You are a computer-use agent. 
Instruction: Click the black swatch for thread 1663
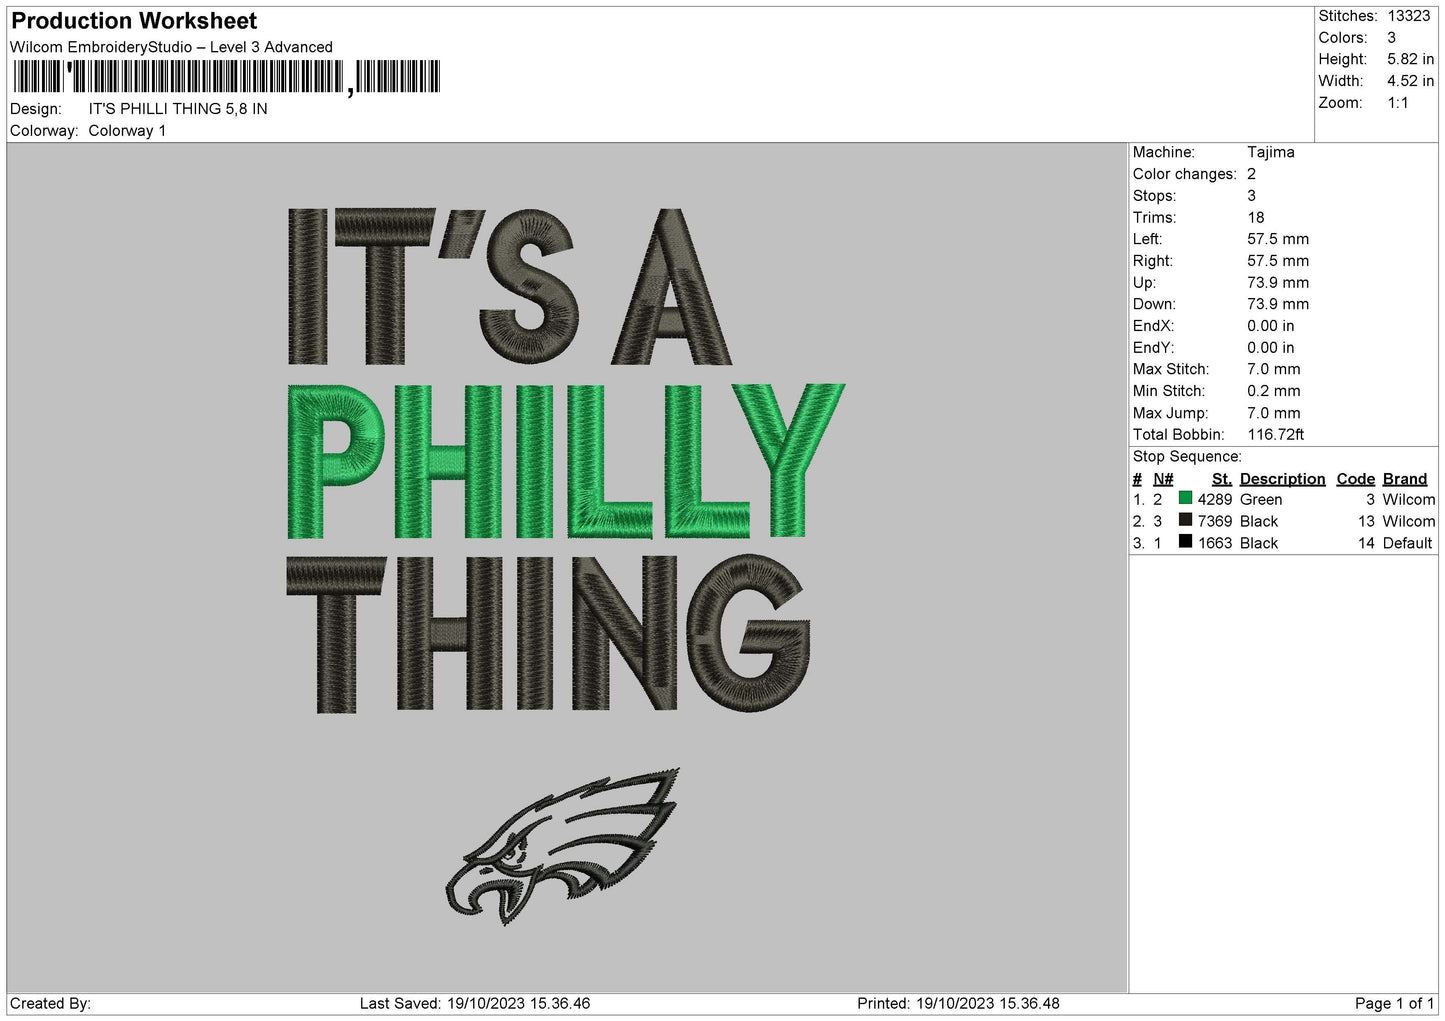coord(1185,542)
